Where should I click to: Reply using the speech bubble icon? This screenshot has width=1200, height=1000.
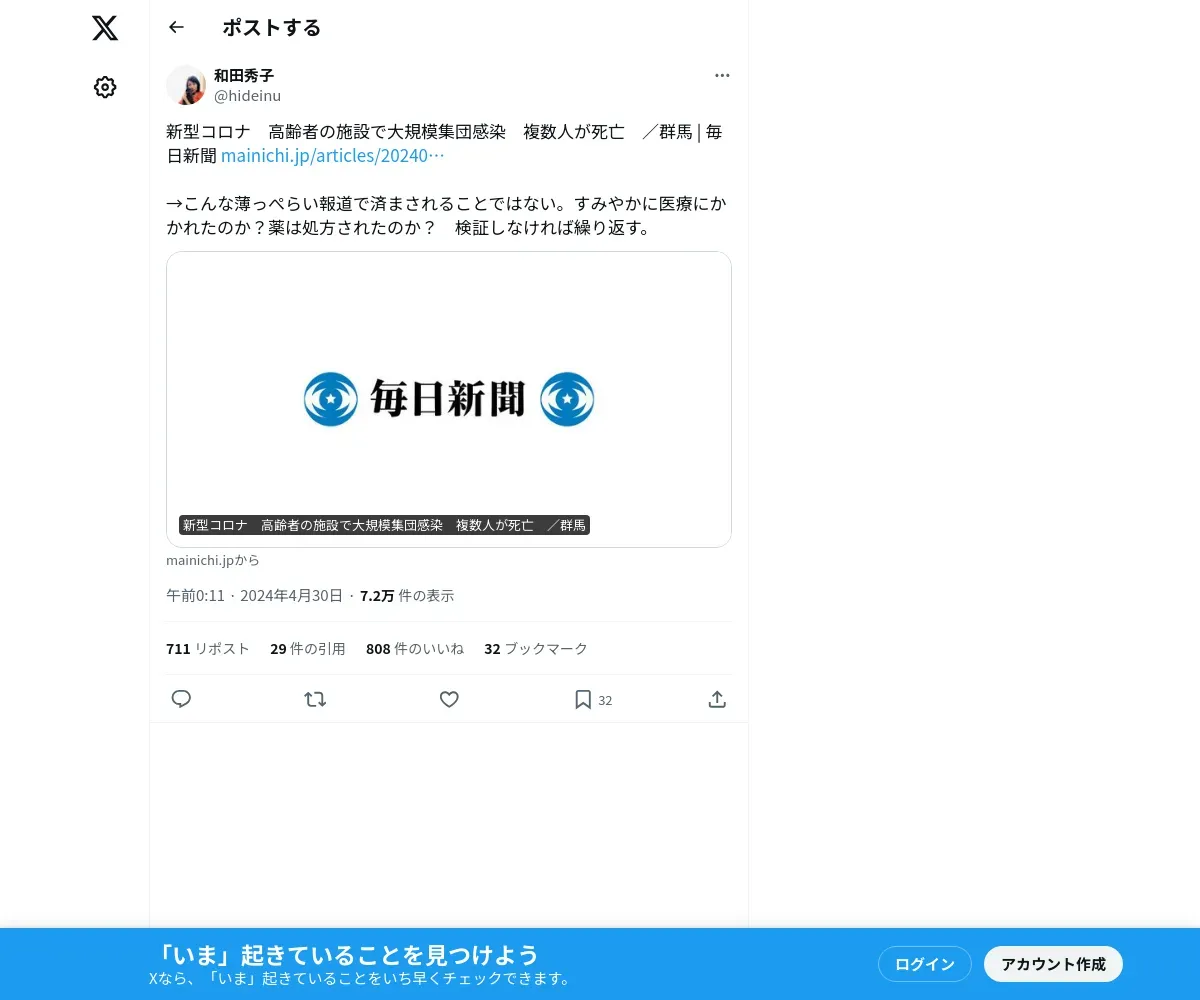click(x=181, y=699)
